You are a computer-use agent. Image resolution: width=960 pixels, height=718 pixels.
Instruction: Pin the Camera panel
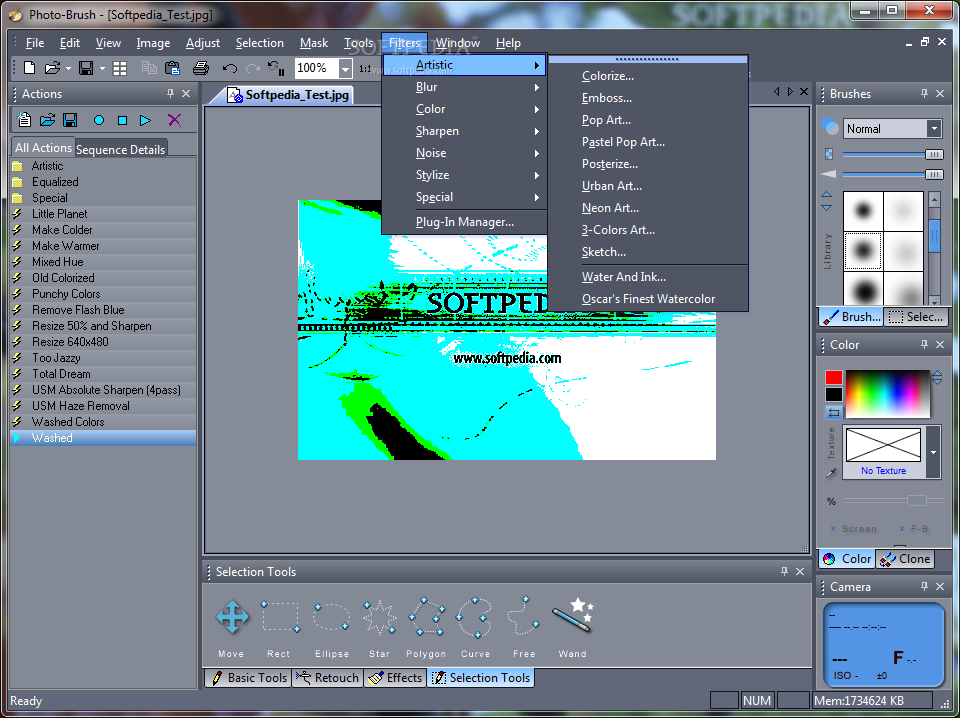pos(924,586)
